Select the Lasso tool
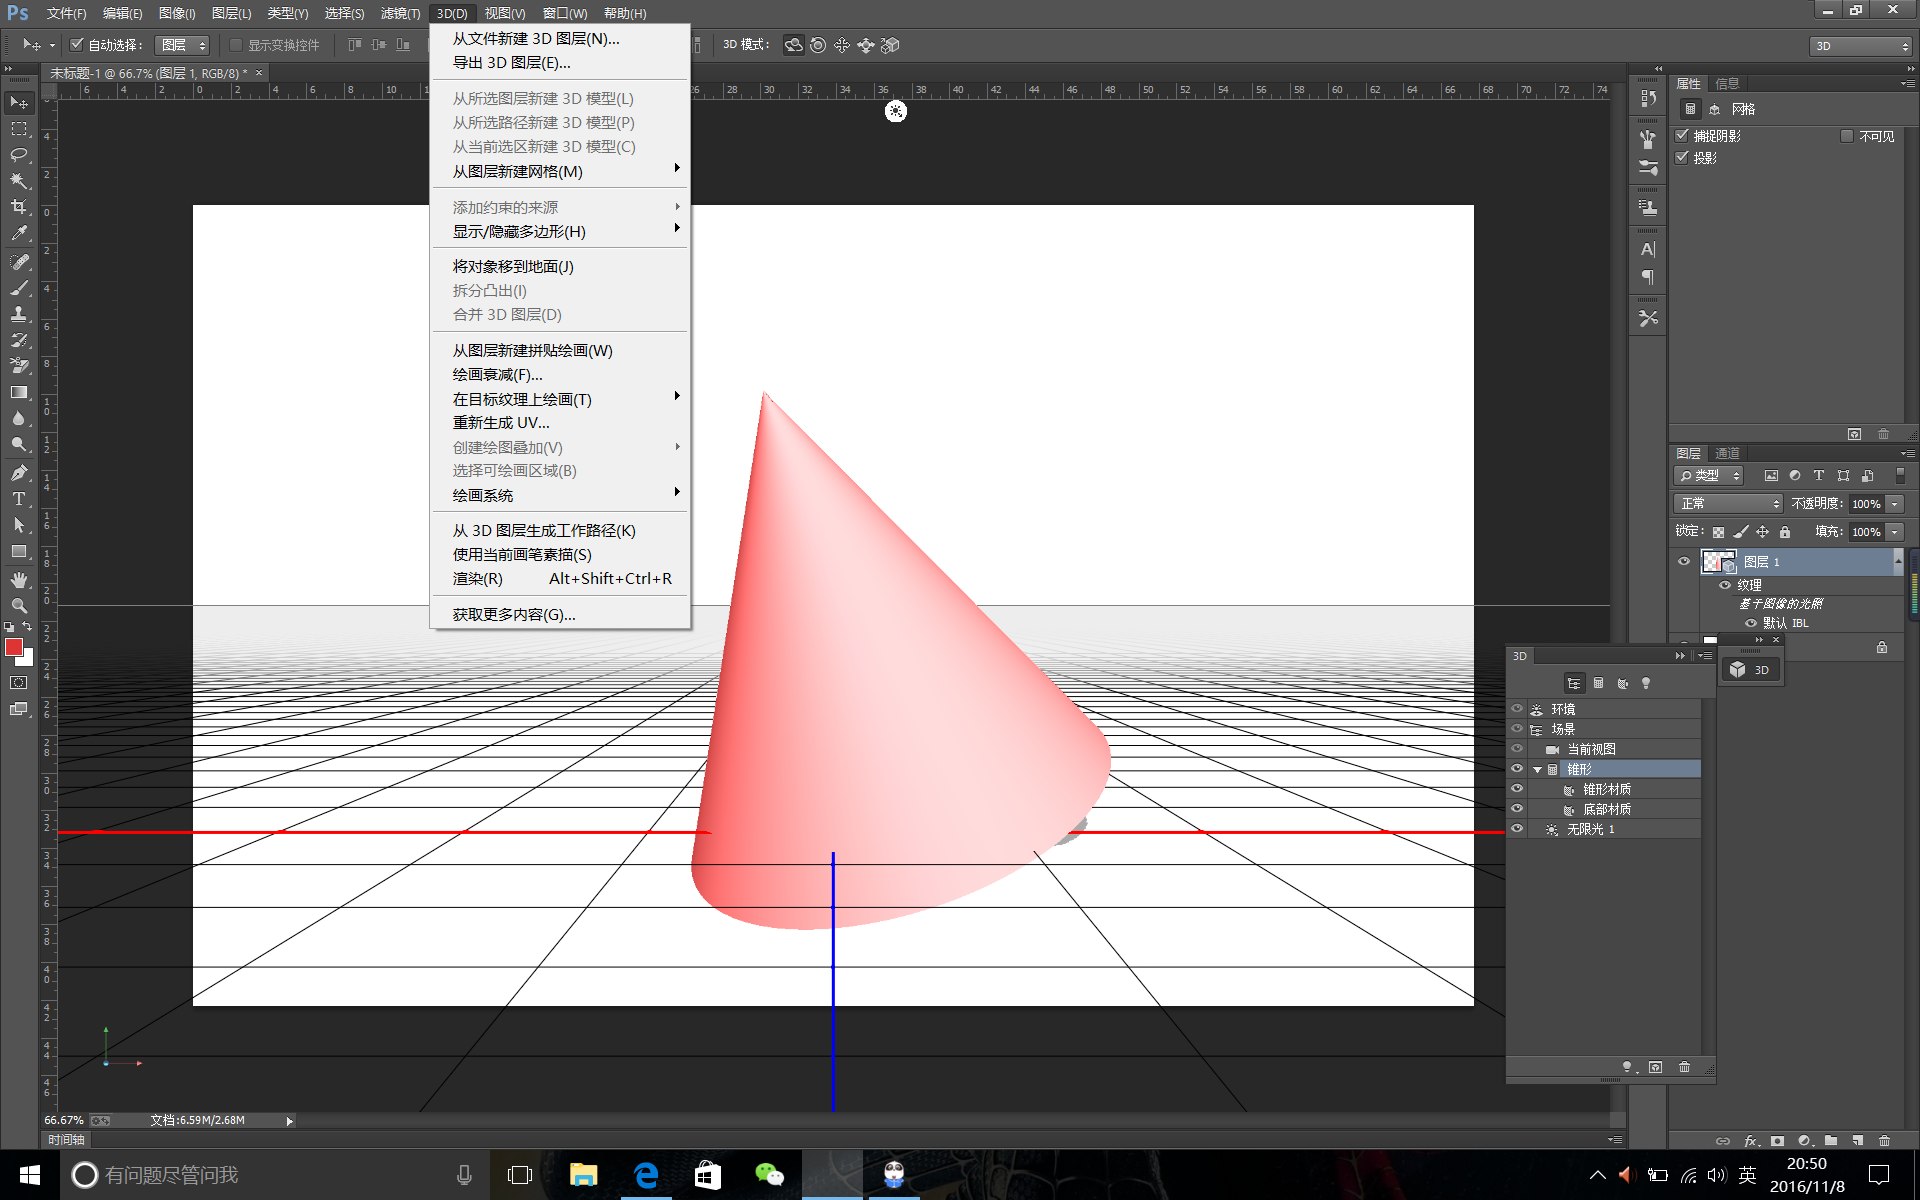This screenshot has width=1920, height=1200. tap(19, 155)
